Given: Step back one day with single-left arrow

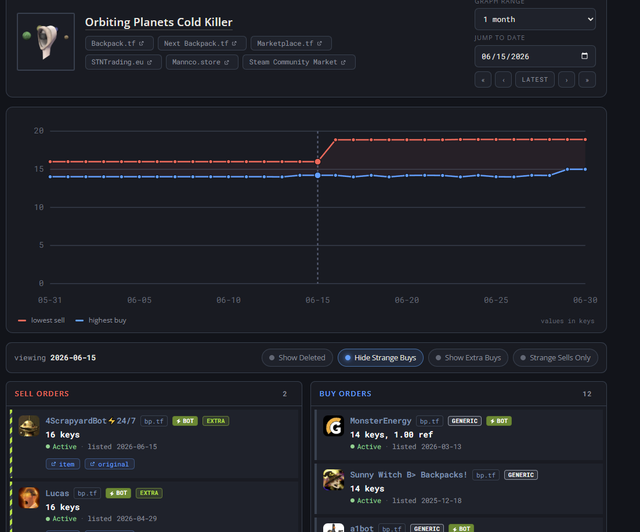Looking at the screenshot, I should pyautogui.click(x=503, y=80).
